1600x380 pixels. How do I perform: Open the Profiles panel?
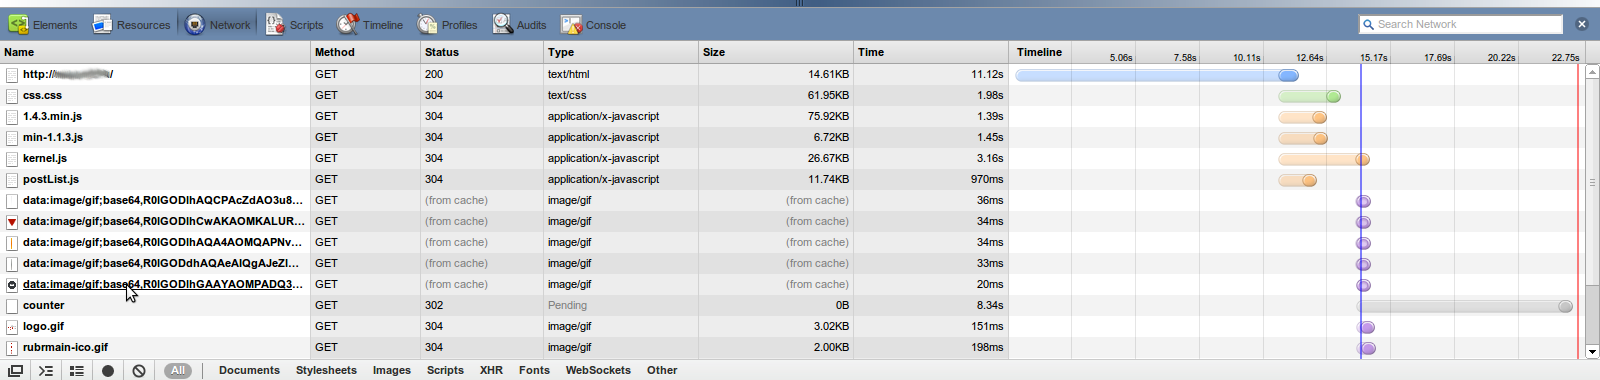pos(447,24)
